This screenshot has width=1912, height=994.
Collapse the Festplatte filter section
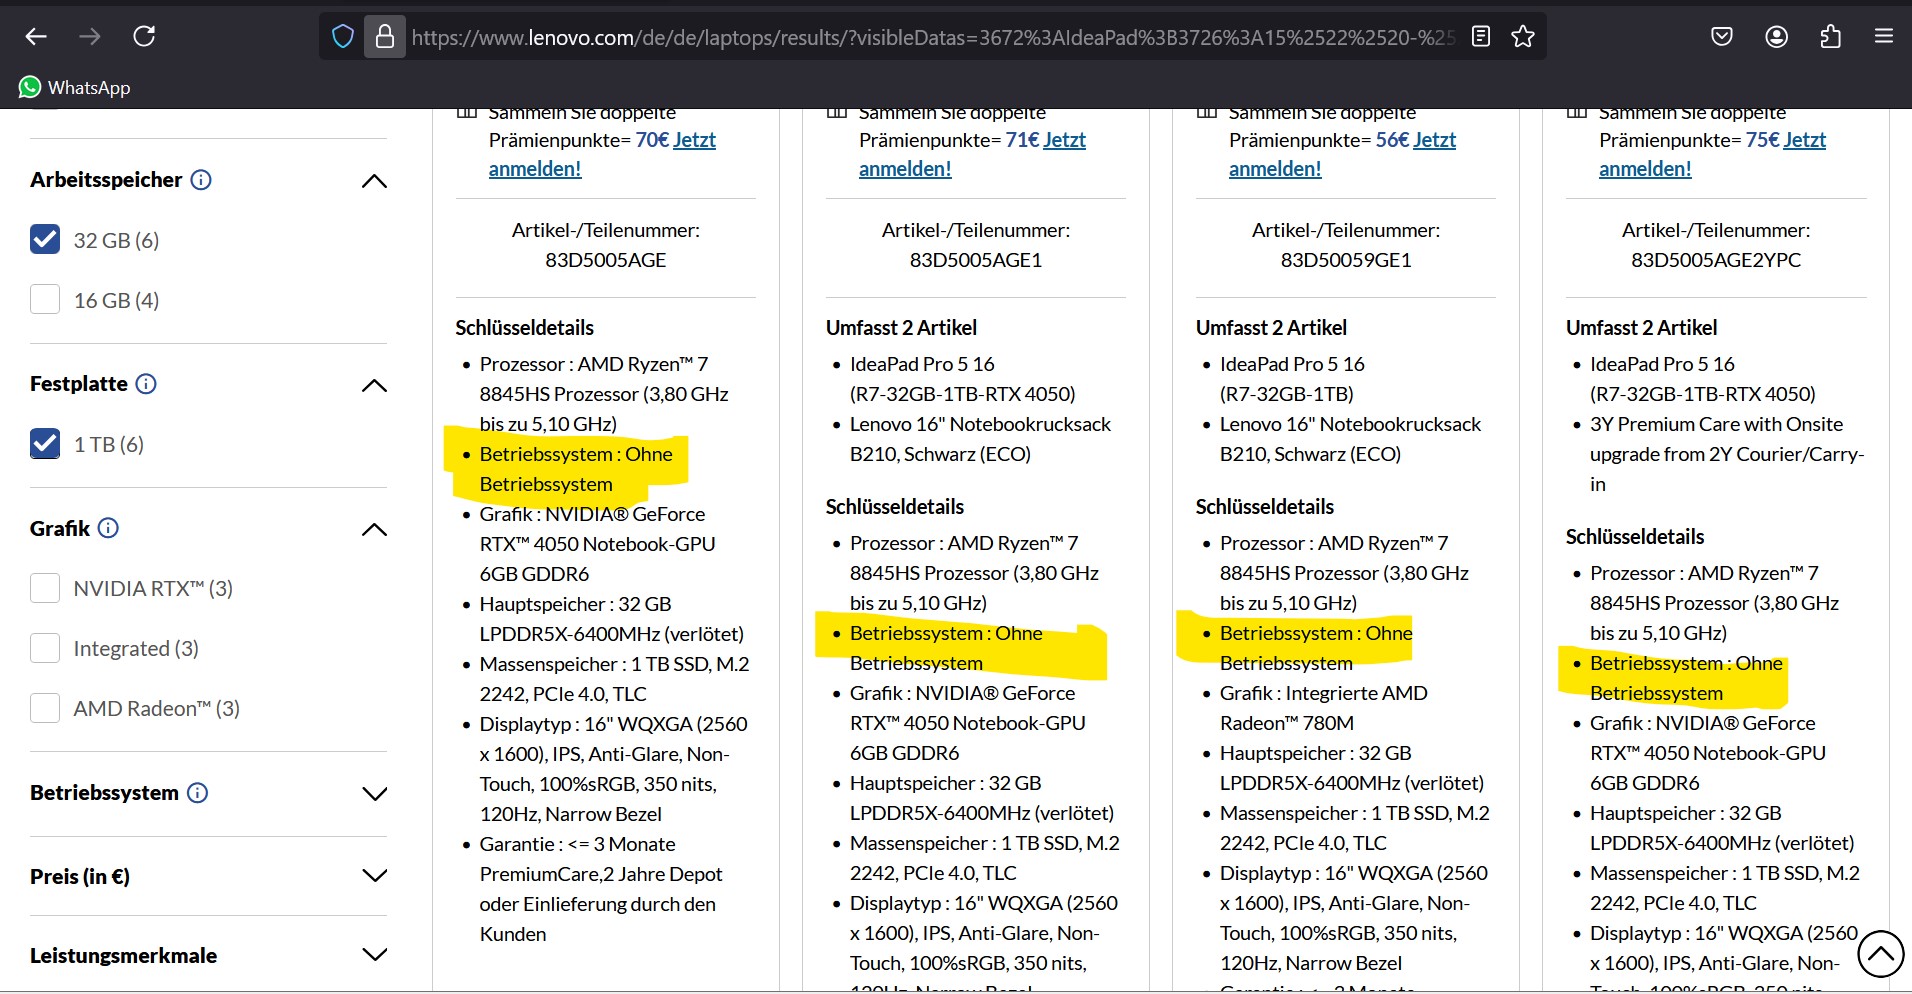tap(374, 385)
